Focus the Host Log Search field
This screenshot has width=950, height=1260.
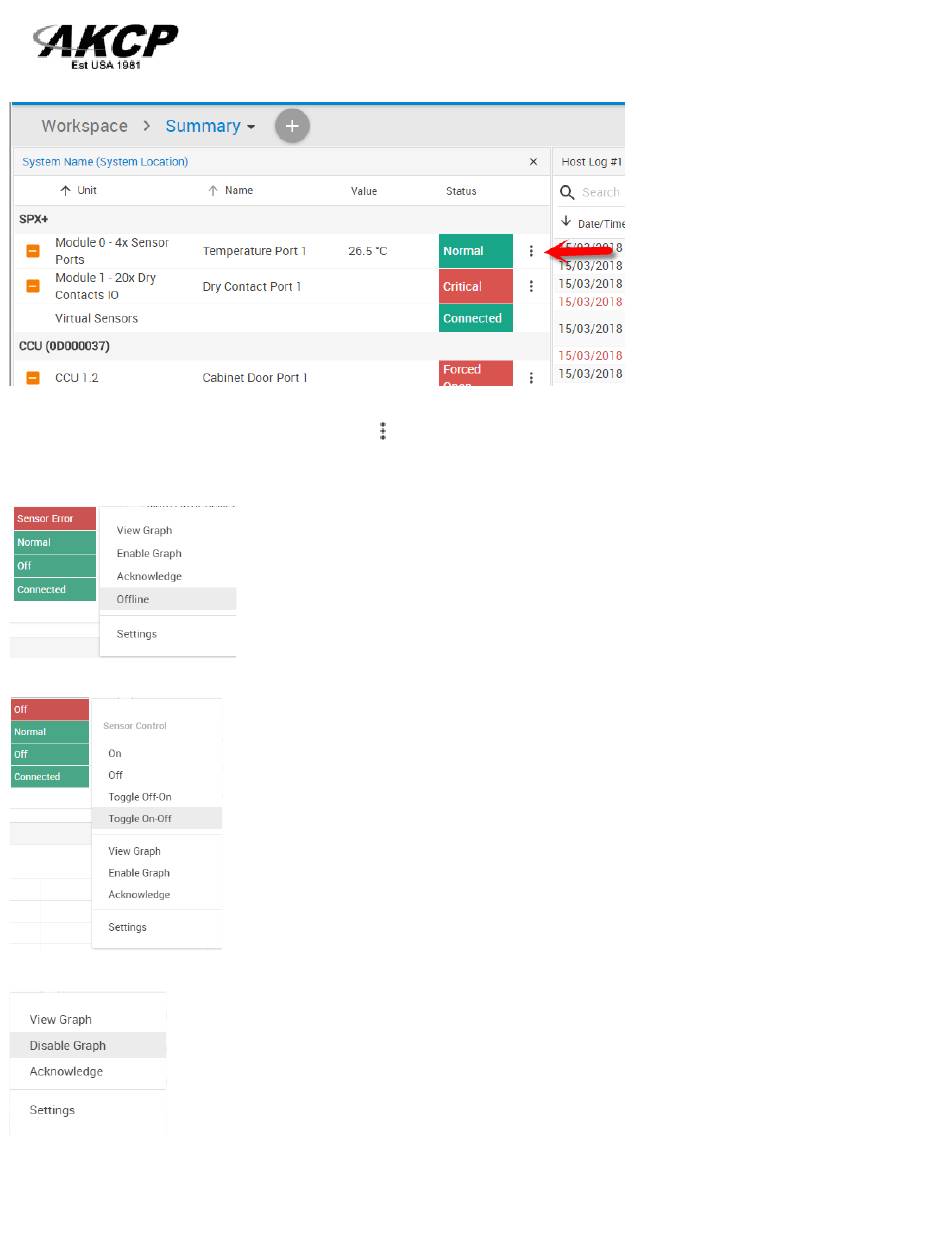coord(601,192)
